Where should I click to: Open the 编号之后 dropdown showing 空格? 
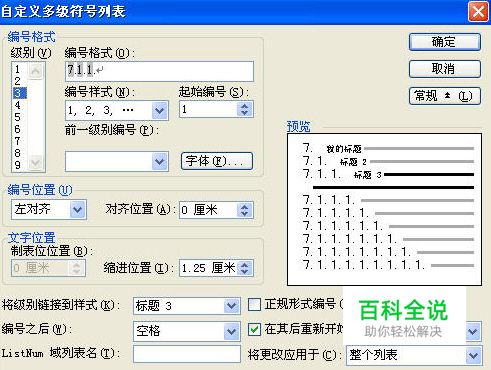231,331
